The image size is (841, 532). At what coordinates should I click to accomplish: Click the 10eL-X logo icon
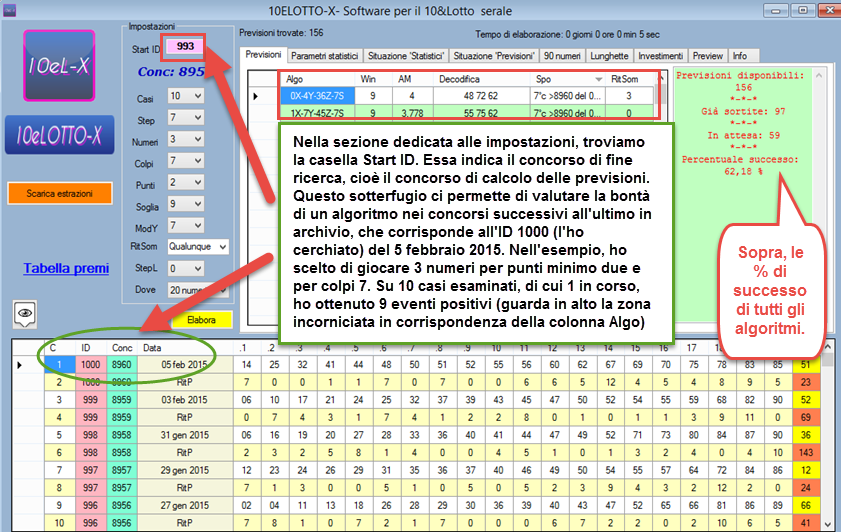tap(59, 65)
